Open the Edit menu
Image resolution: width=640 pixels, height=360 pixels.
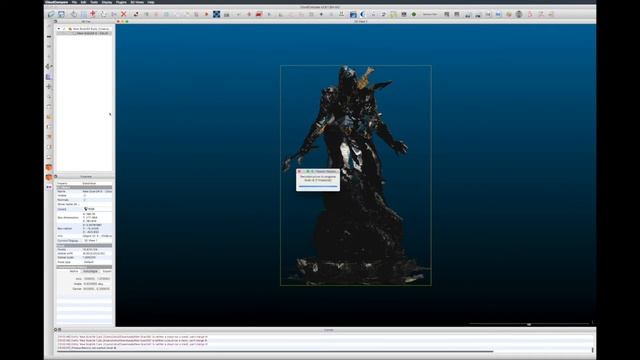(x=83, y=2)
